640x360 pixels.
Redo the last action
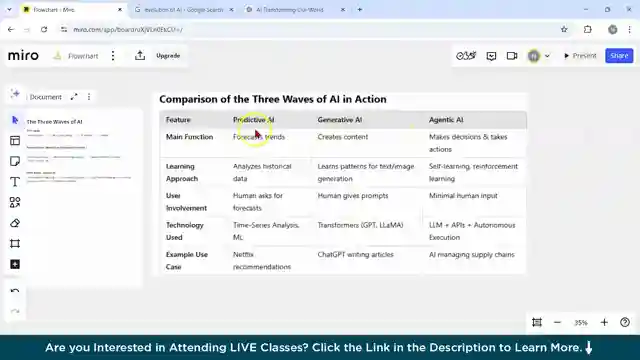tap(15, 311)
